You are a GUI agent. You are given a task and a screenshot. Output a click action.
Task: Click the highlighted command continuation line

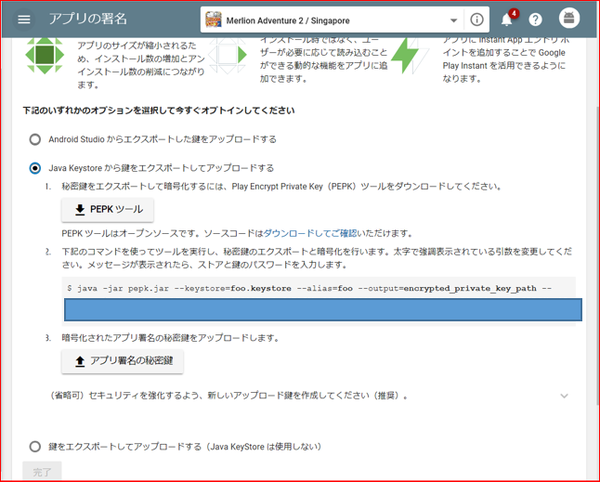pos(323,309)
